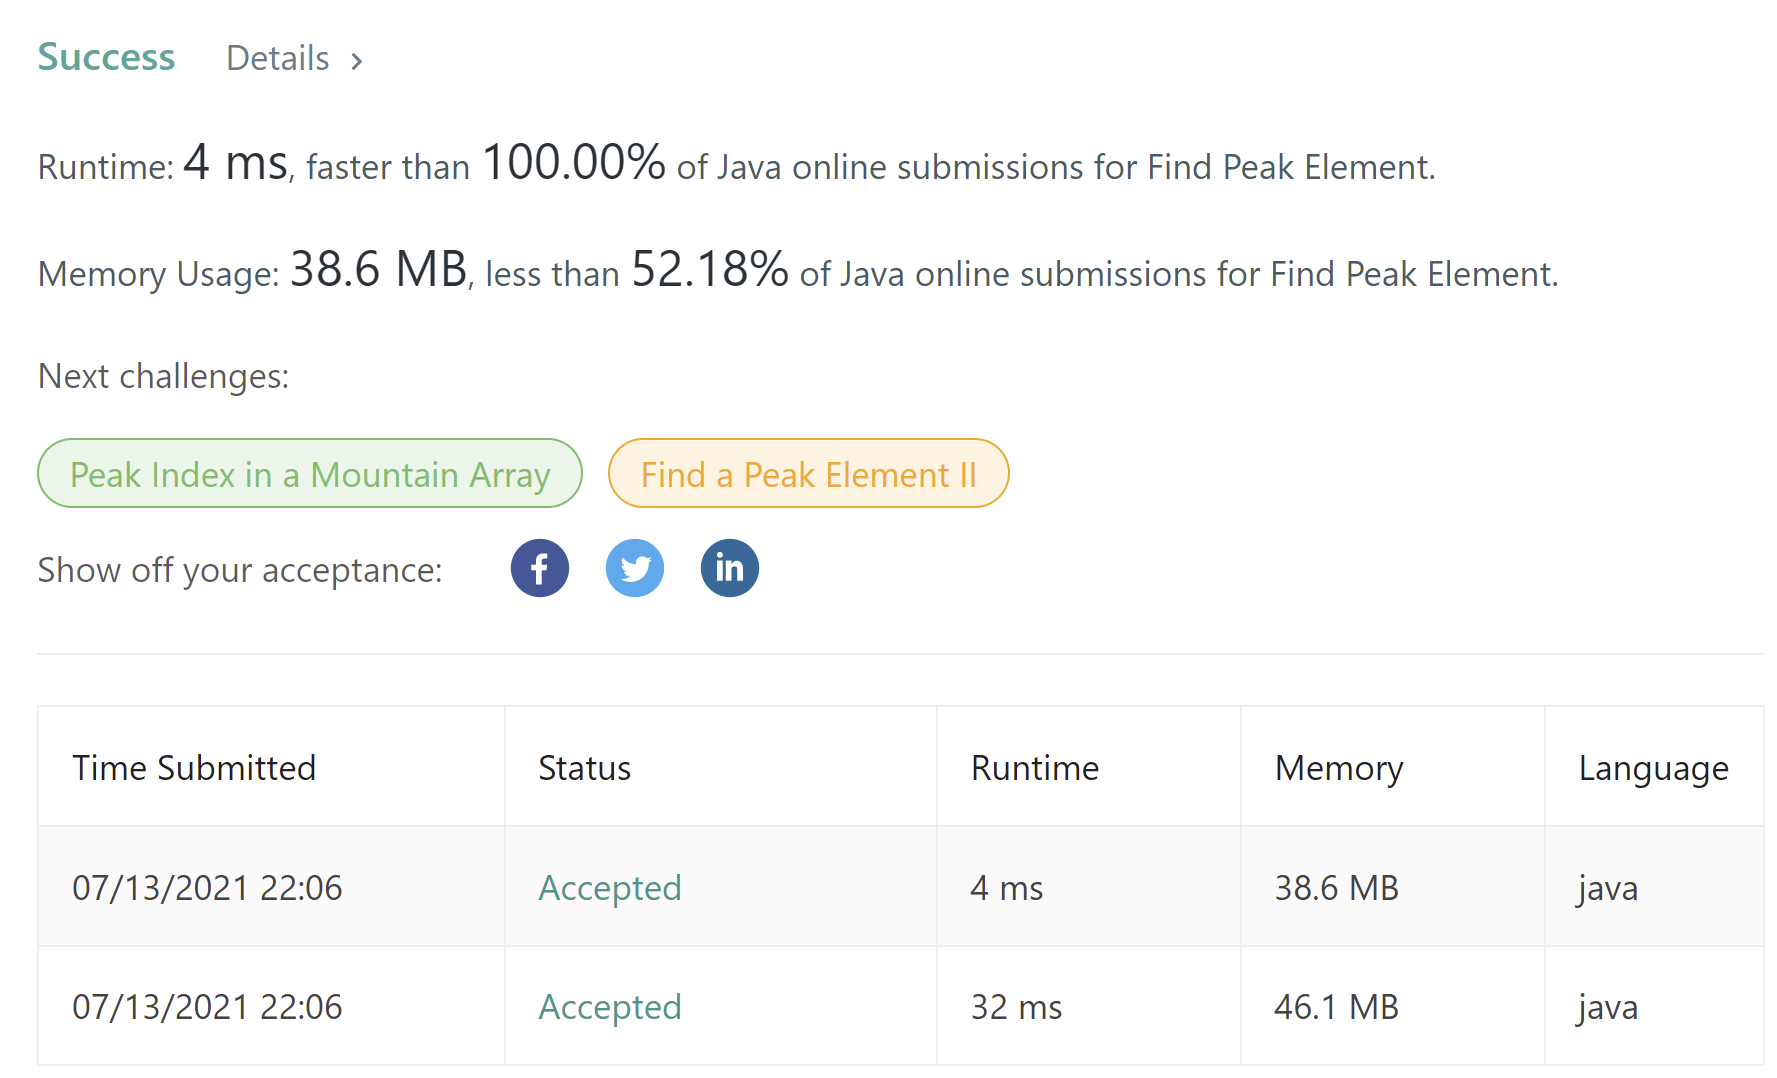Image resolution: width=1777 pixels, height=1078 pixels.
Task: Click the Status column header
Action: coord(585,768)
